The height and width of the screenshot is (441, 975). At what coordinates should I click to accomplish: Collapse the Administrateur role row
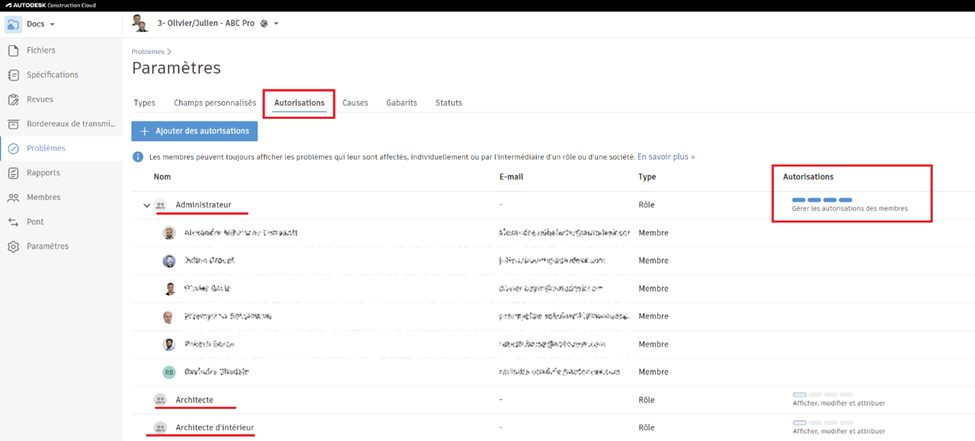(x=147, y=205)
